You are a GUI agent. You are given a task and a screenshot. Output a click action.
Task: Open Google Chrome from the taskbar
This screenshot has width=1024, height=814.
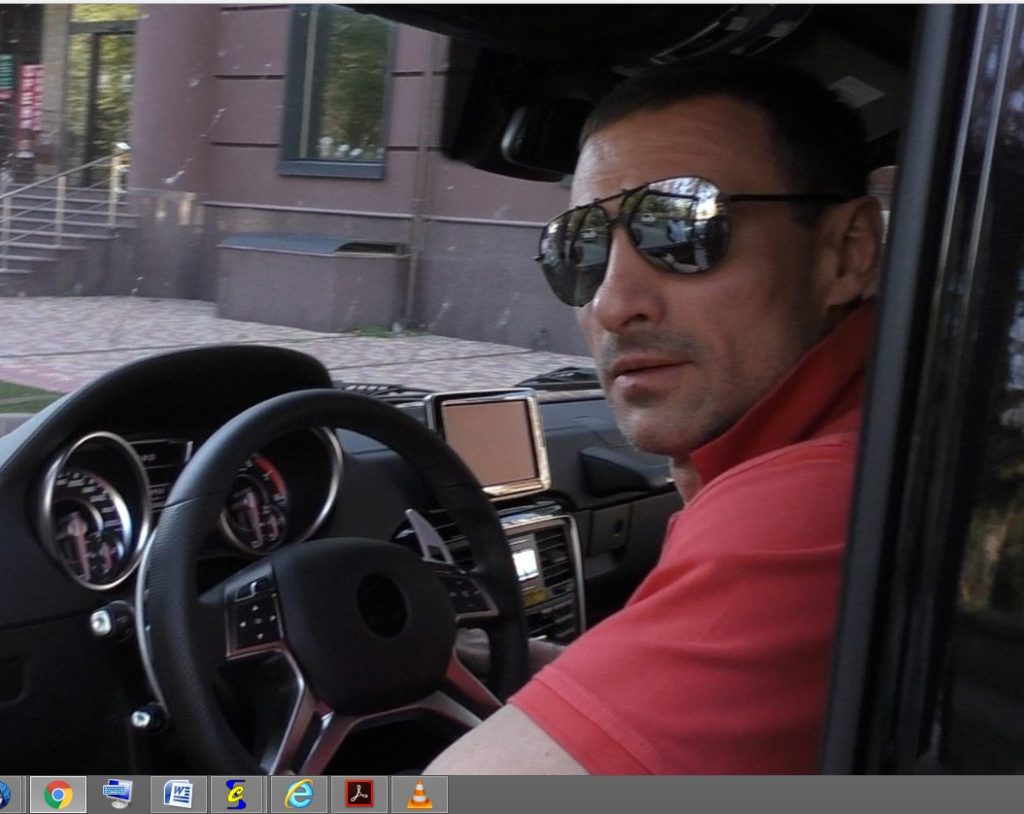58,794
